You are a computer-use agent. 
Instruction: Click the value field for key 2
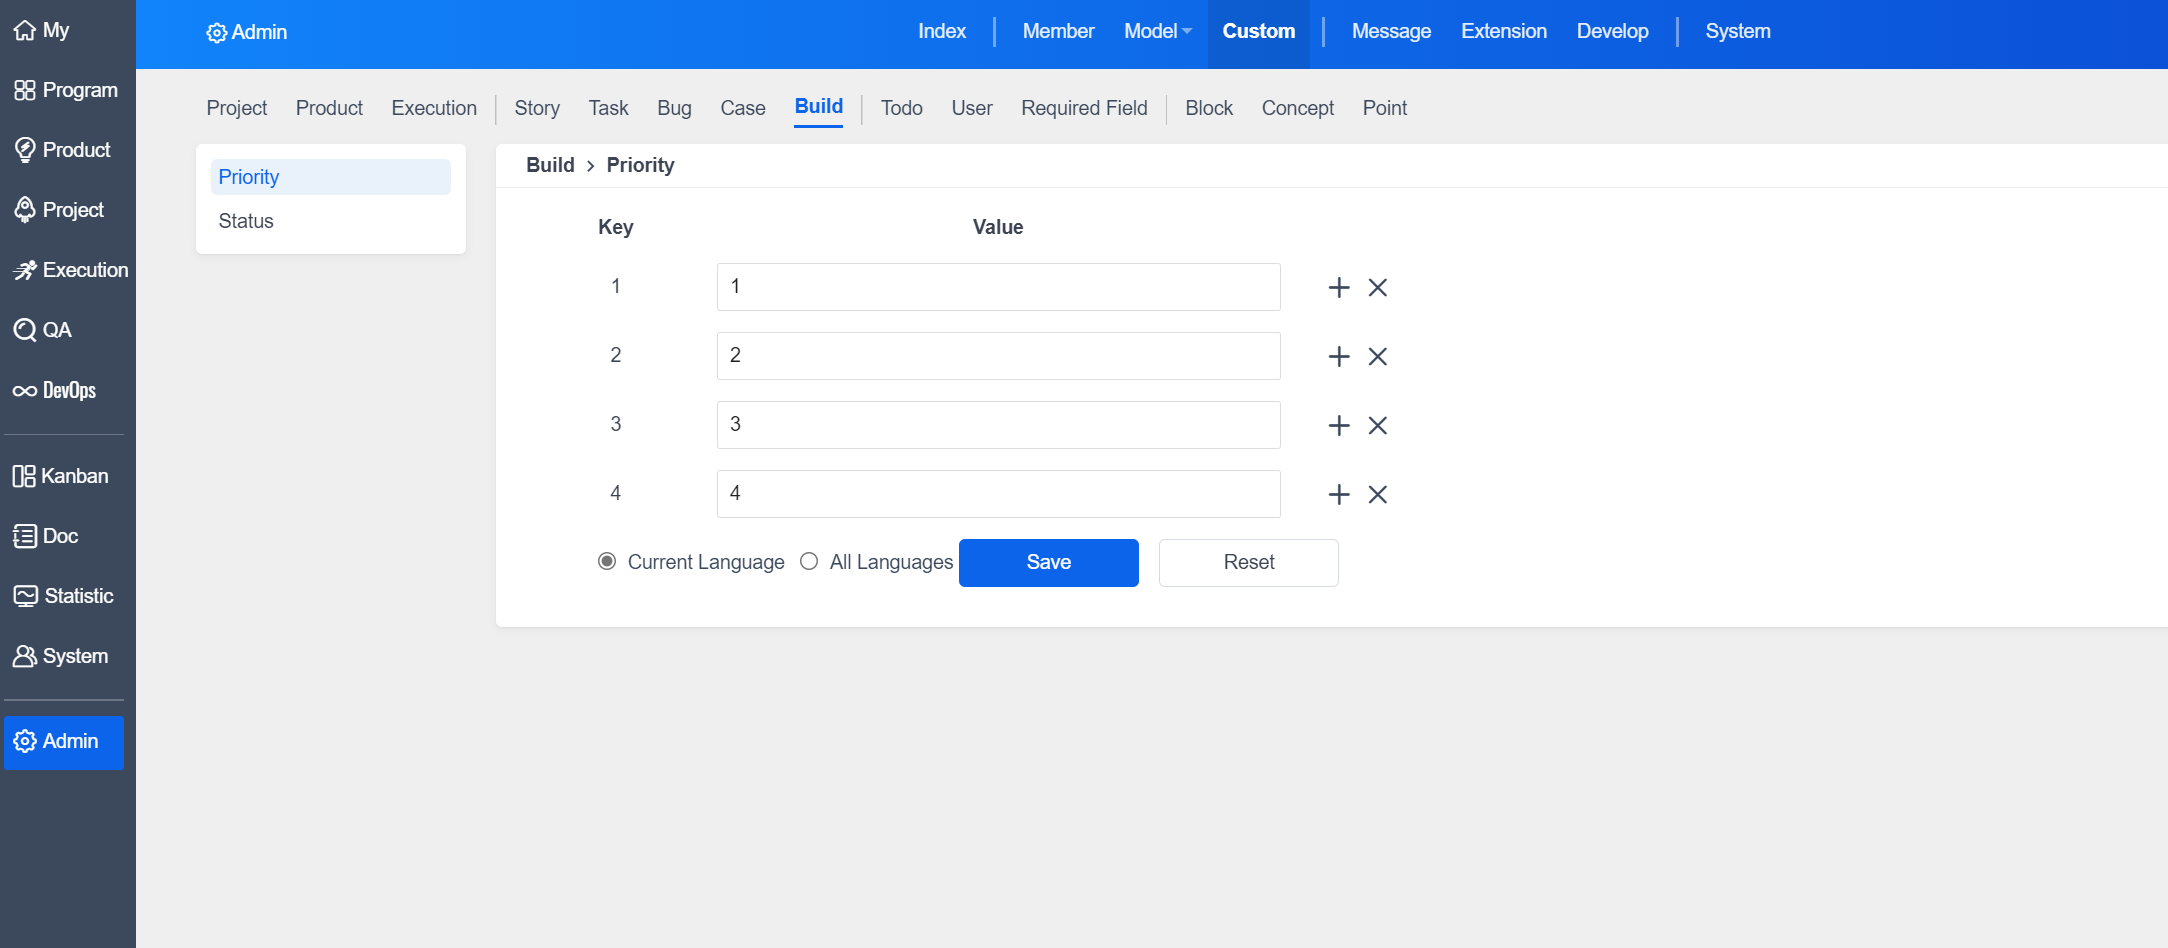998,356
